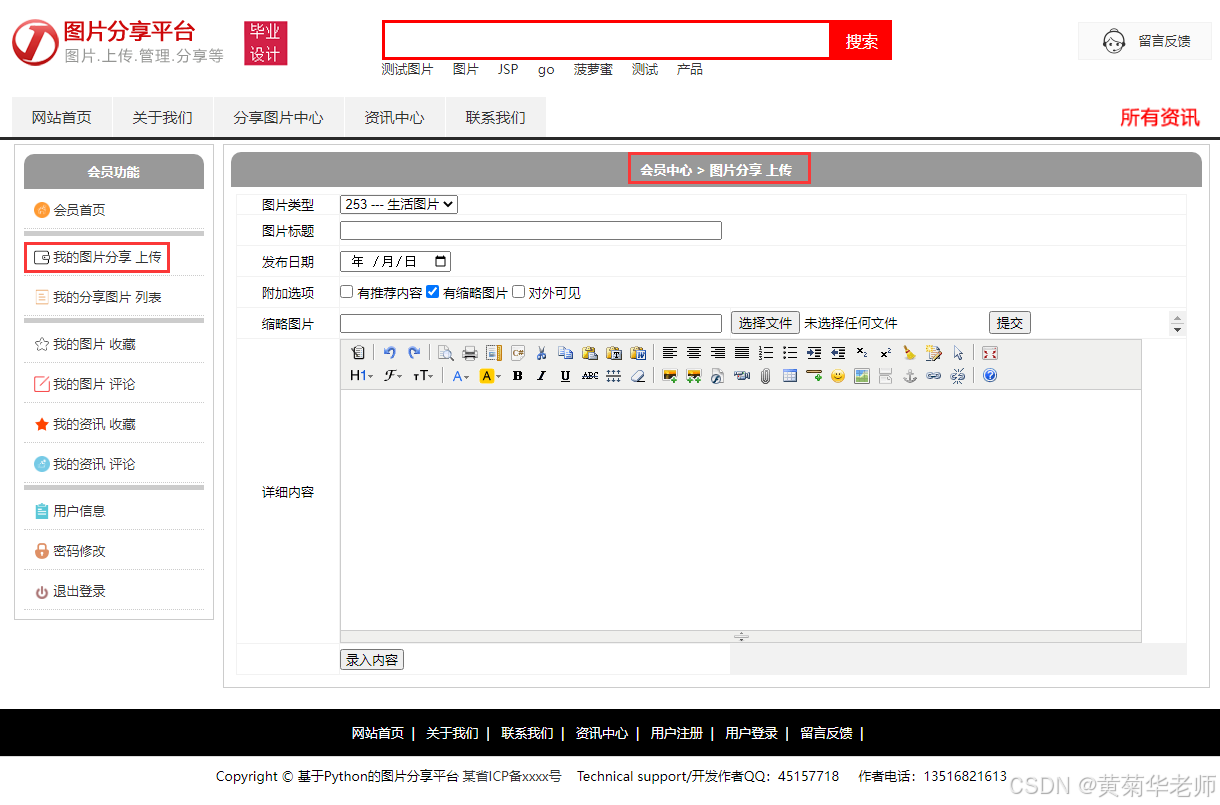Toggle the 对外可见 checkbox
1220x805 pixels.
pyautogui.click(x=518, y=291)
